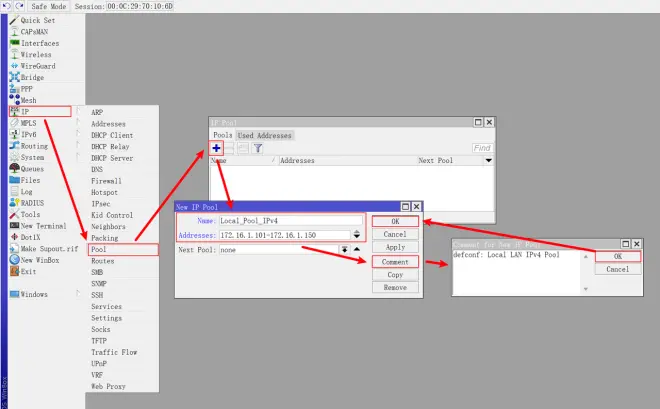
Task: Open Services from the IP submenu
Action: coord(106,306)
